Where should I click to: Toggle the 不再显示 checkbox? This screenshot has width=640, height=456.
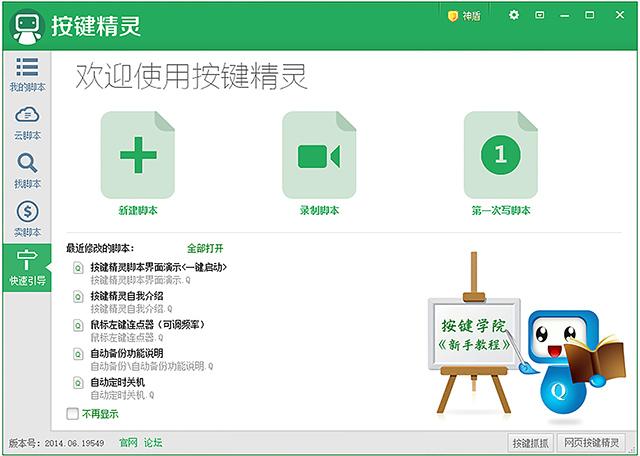[x=72, y=414]
